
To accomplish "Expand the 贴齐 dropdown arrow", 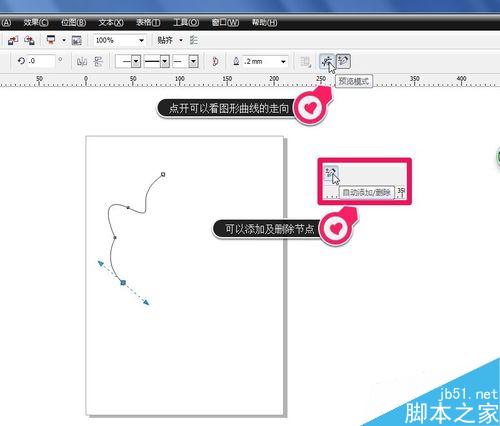I will click(x=181, y=40).
